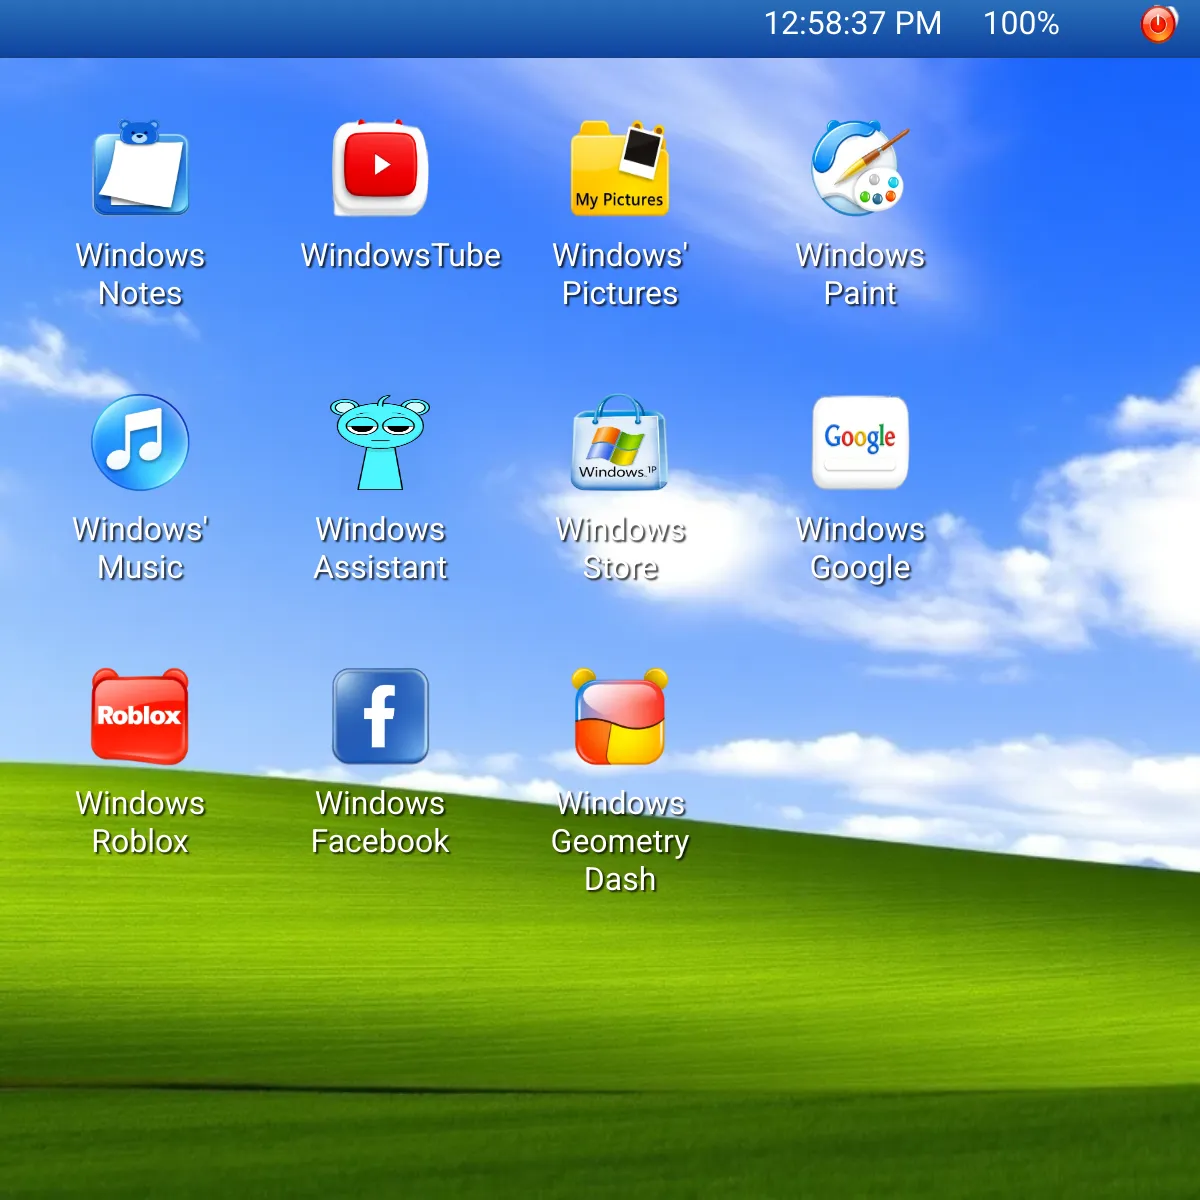
Task: Click the clock showing 12:58:37 PM
Action: (853, 24)
